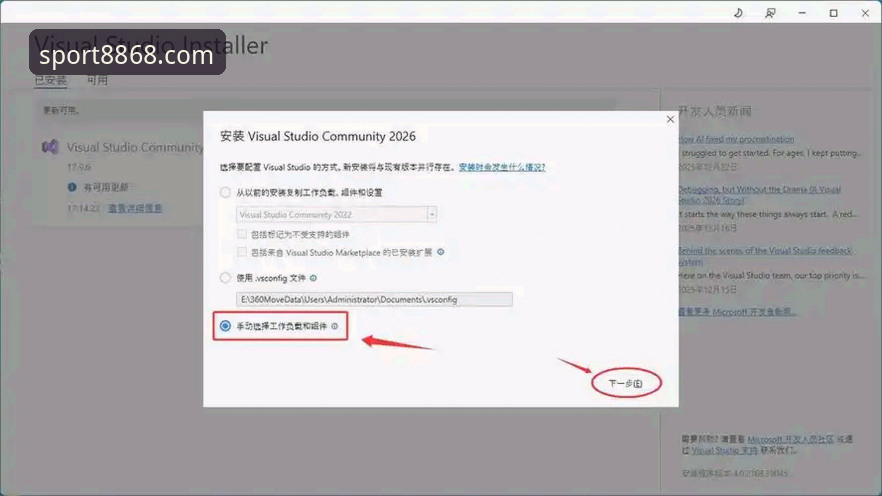Select manually choose workloads and components
The height and width of the screenshot is (496, 882).
click(225, 326)
